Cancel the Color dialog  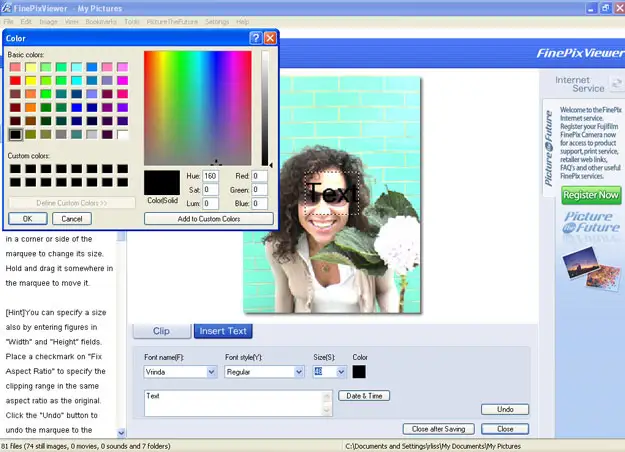(72, 219)
